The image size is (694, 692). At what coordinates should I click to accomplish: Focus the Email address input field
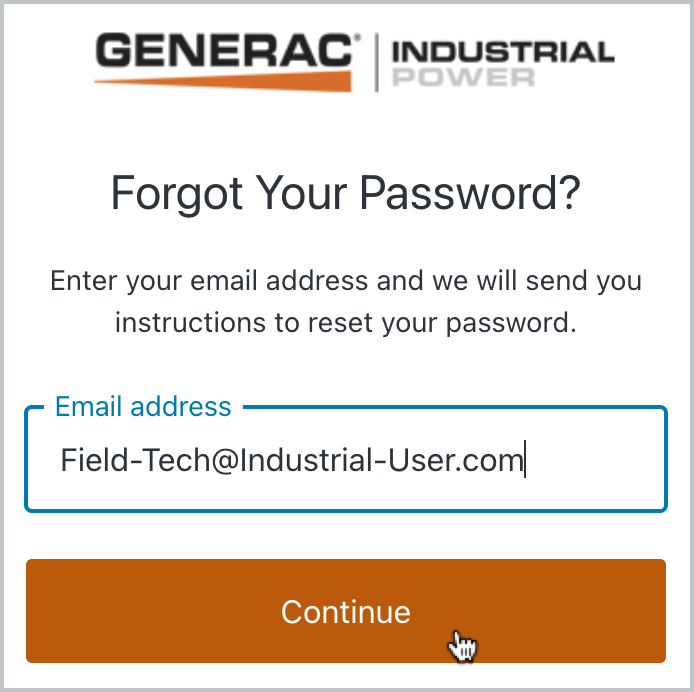coord(345,461)
